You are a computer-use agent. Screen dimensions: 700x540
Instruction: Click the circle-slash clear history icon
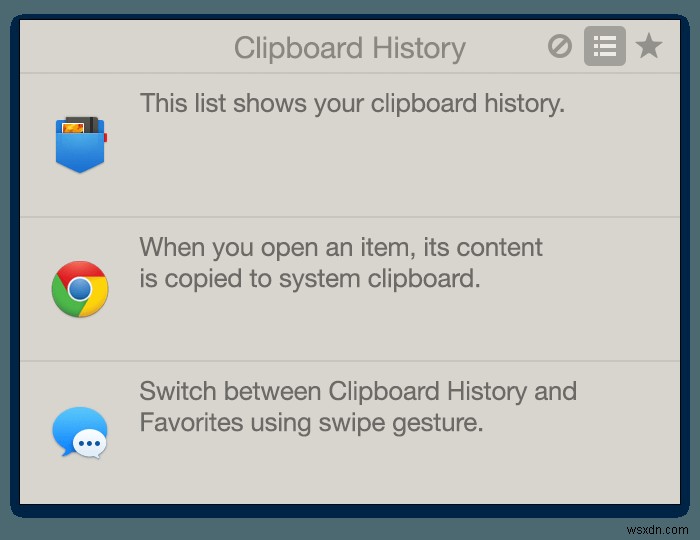(x=560, y=46)
